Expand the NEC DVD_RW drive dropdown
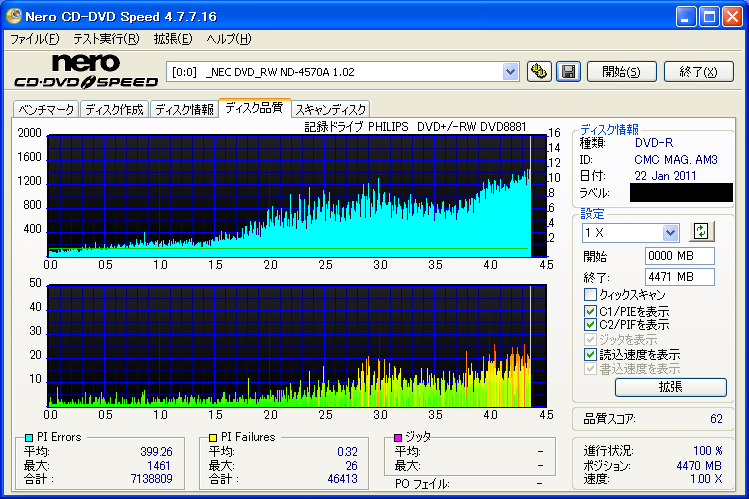Image resolution: width=749 pixels, height=499 pixels. click(x=510, y=72)
